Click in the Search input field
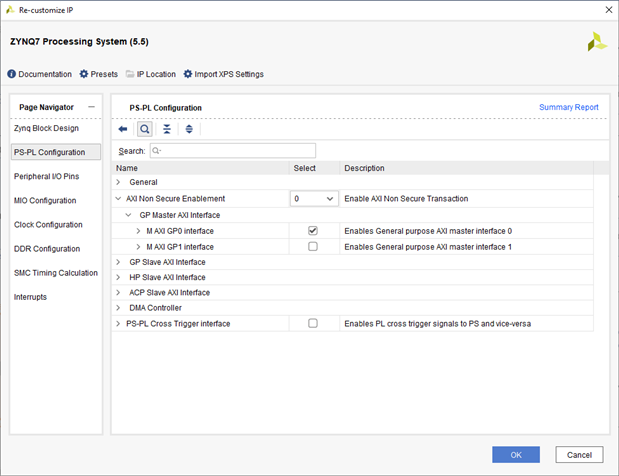 [x=233, y=151]
